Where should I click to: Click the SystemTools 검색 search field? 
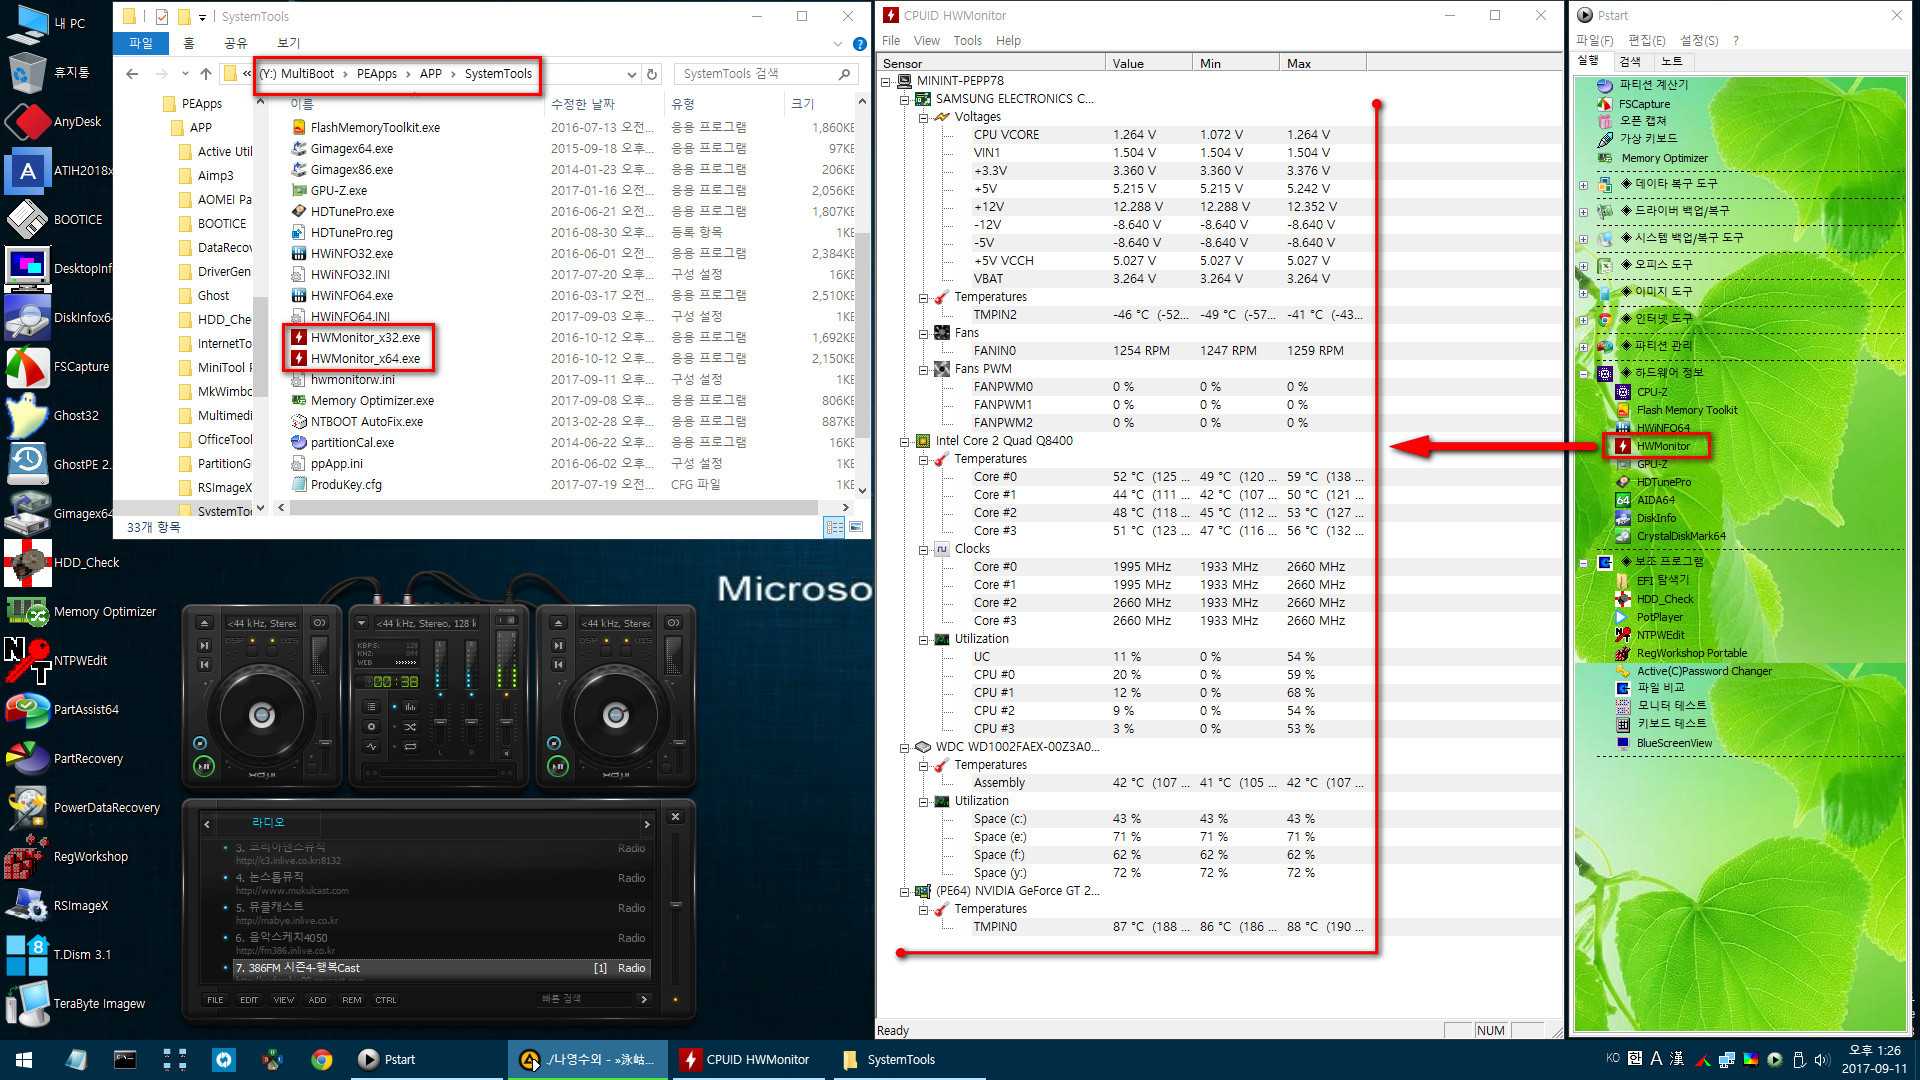[x=766, y=74]
